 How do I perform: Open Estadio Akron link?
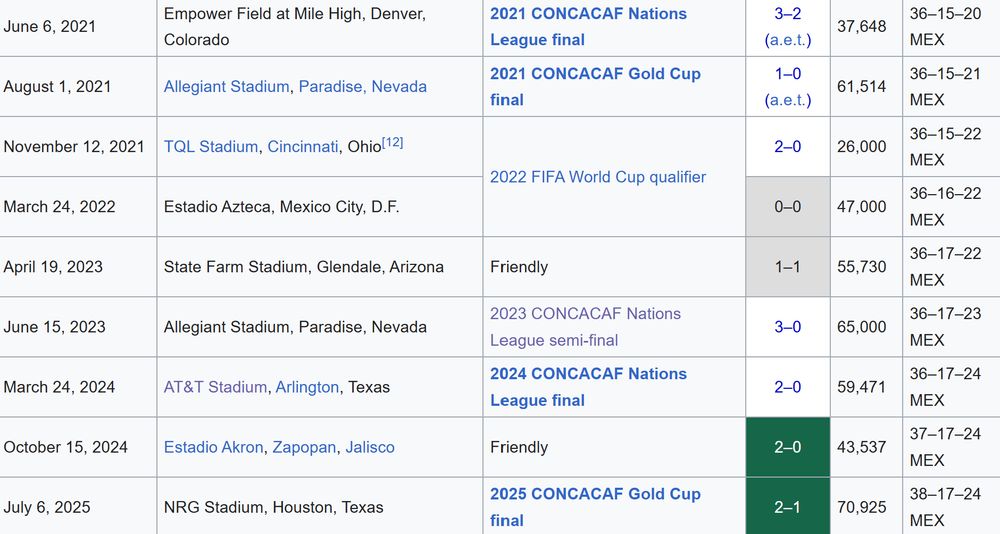coord(213,447)
